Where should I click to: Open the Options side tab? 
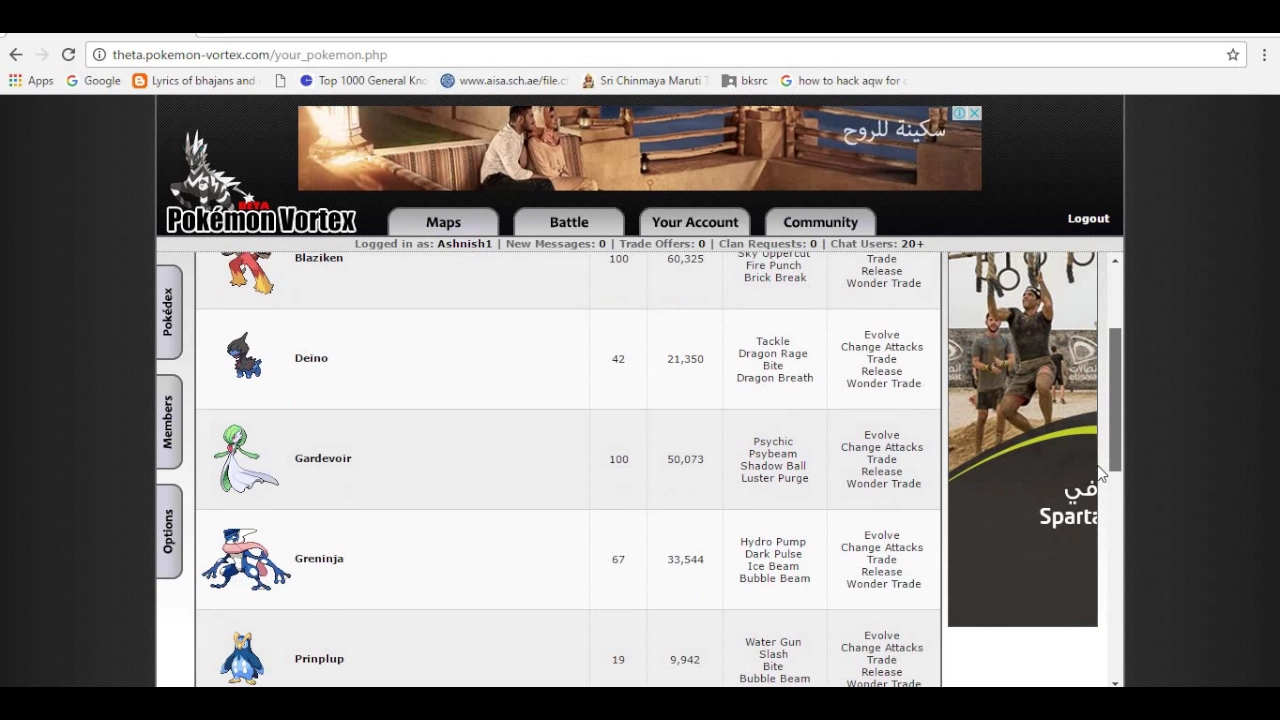[168, 531]
